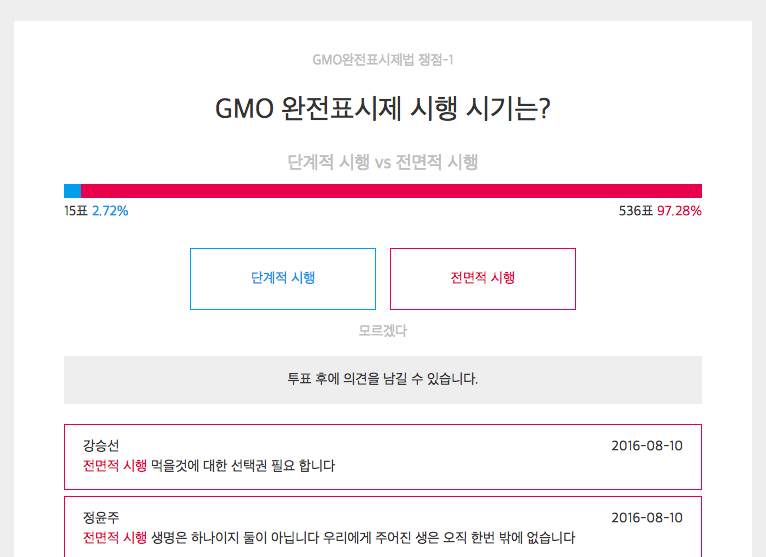The image size is (766, 557).
Task: Click the 536표 vote count
Action: (635, 211)
